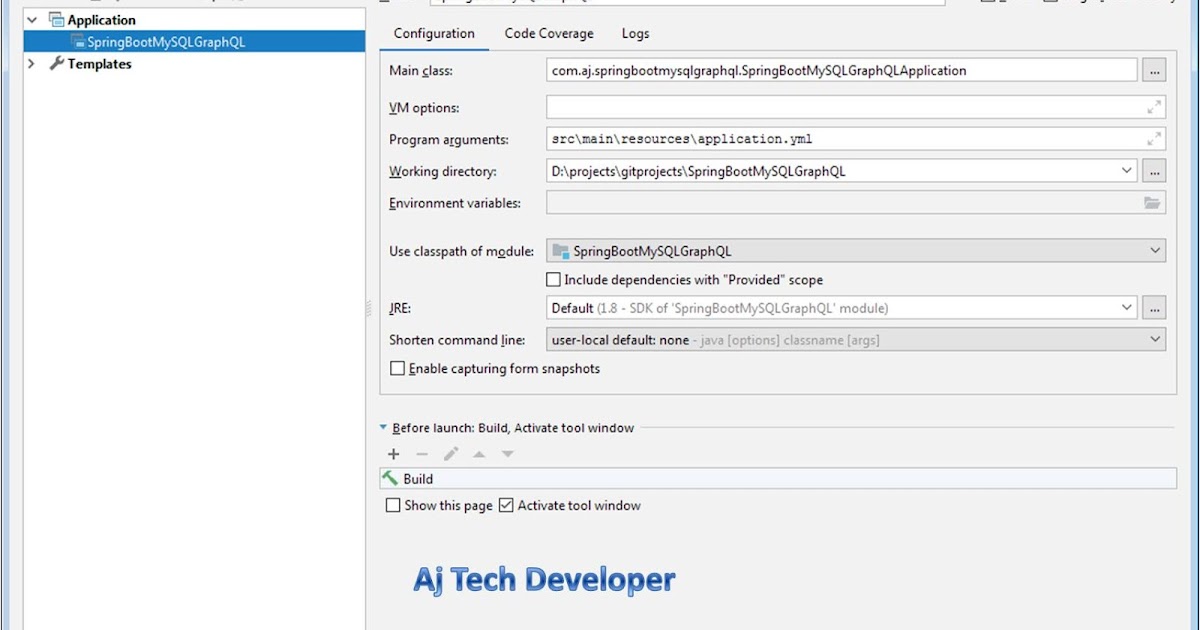Click the SpringBootMySQLGraphQL module folder icon
This screenshot has height=630, width=1200.
pos(560,251)
